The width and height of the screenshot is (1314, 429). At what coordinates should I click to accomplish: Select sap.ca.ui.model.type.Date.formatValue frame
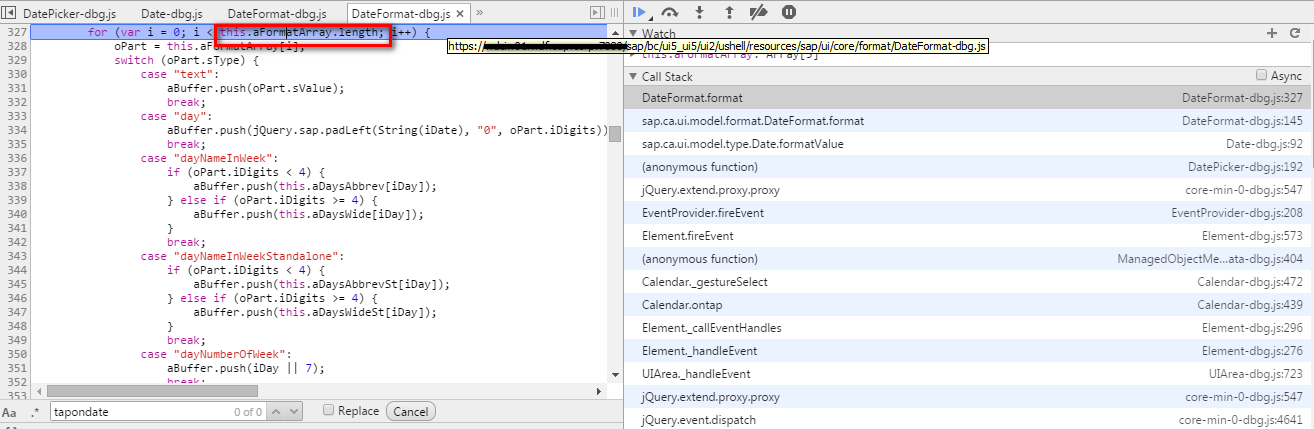click(x=968, y=143)
